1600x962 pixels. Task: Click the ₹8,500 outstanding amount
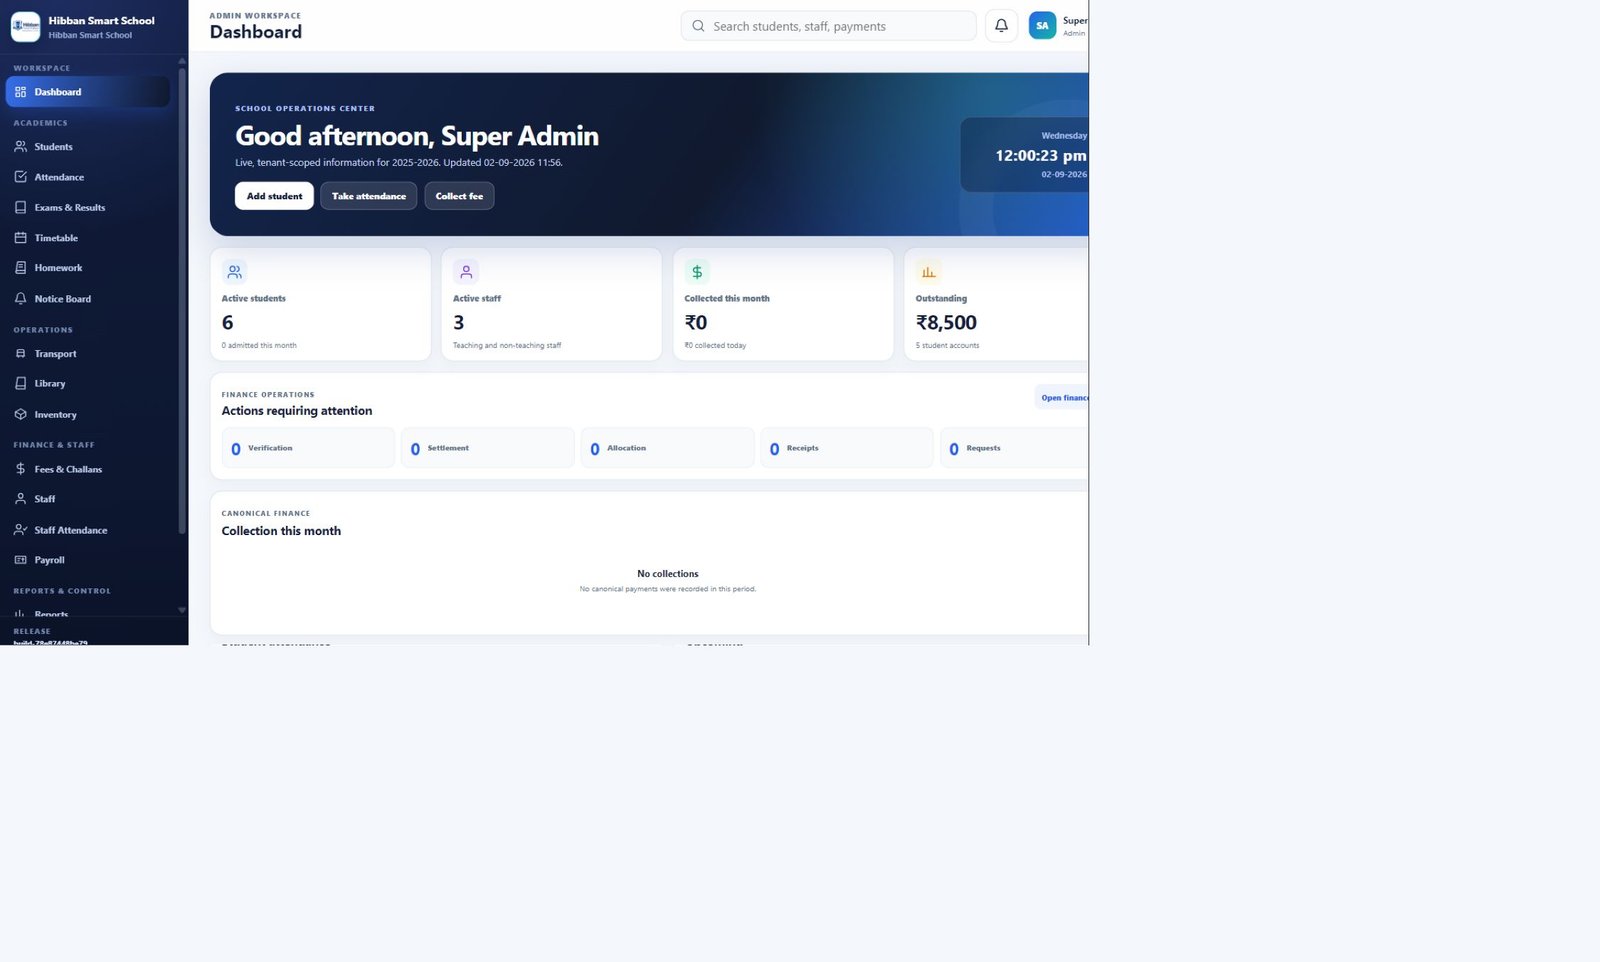946,323
